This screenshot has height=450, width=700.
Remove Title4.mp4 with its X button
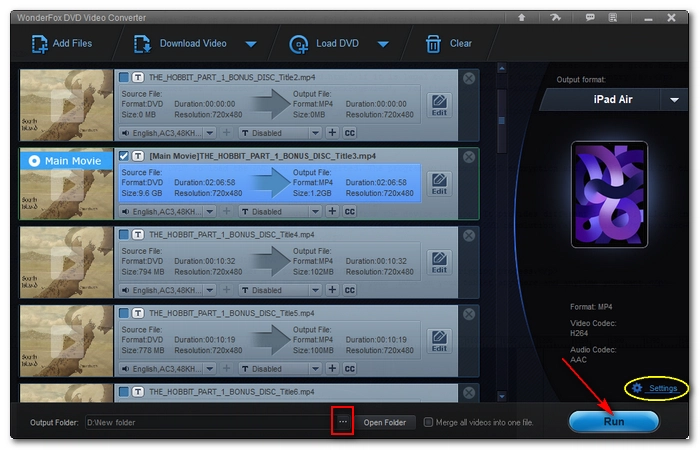coord(469,236)
